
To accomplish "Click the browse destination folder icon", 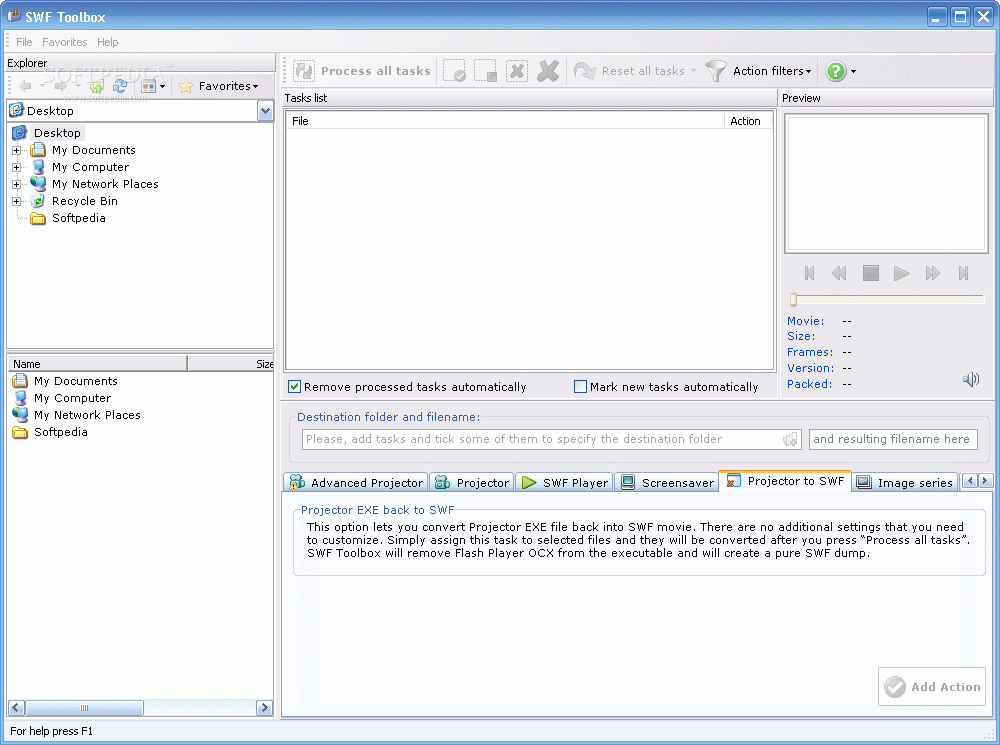I will point(791,439).
